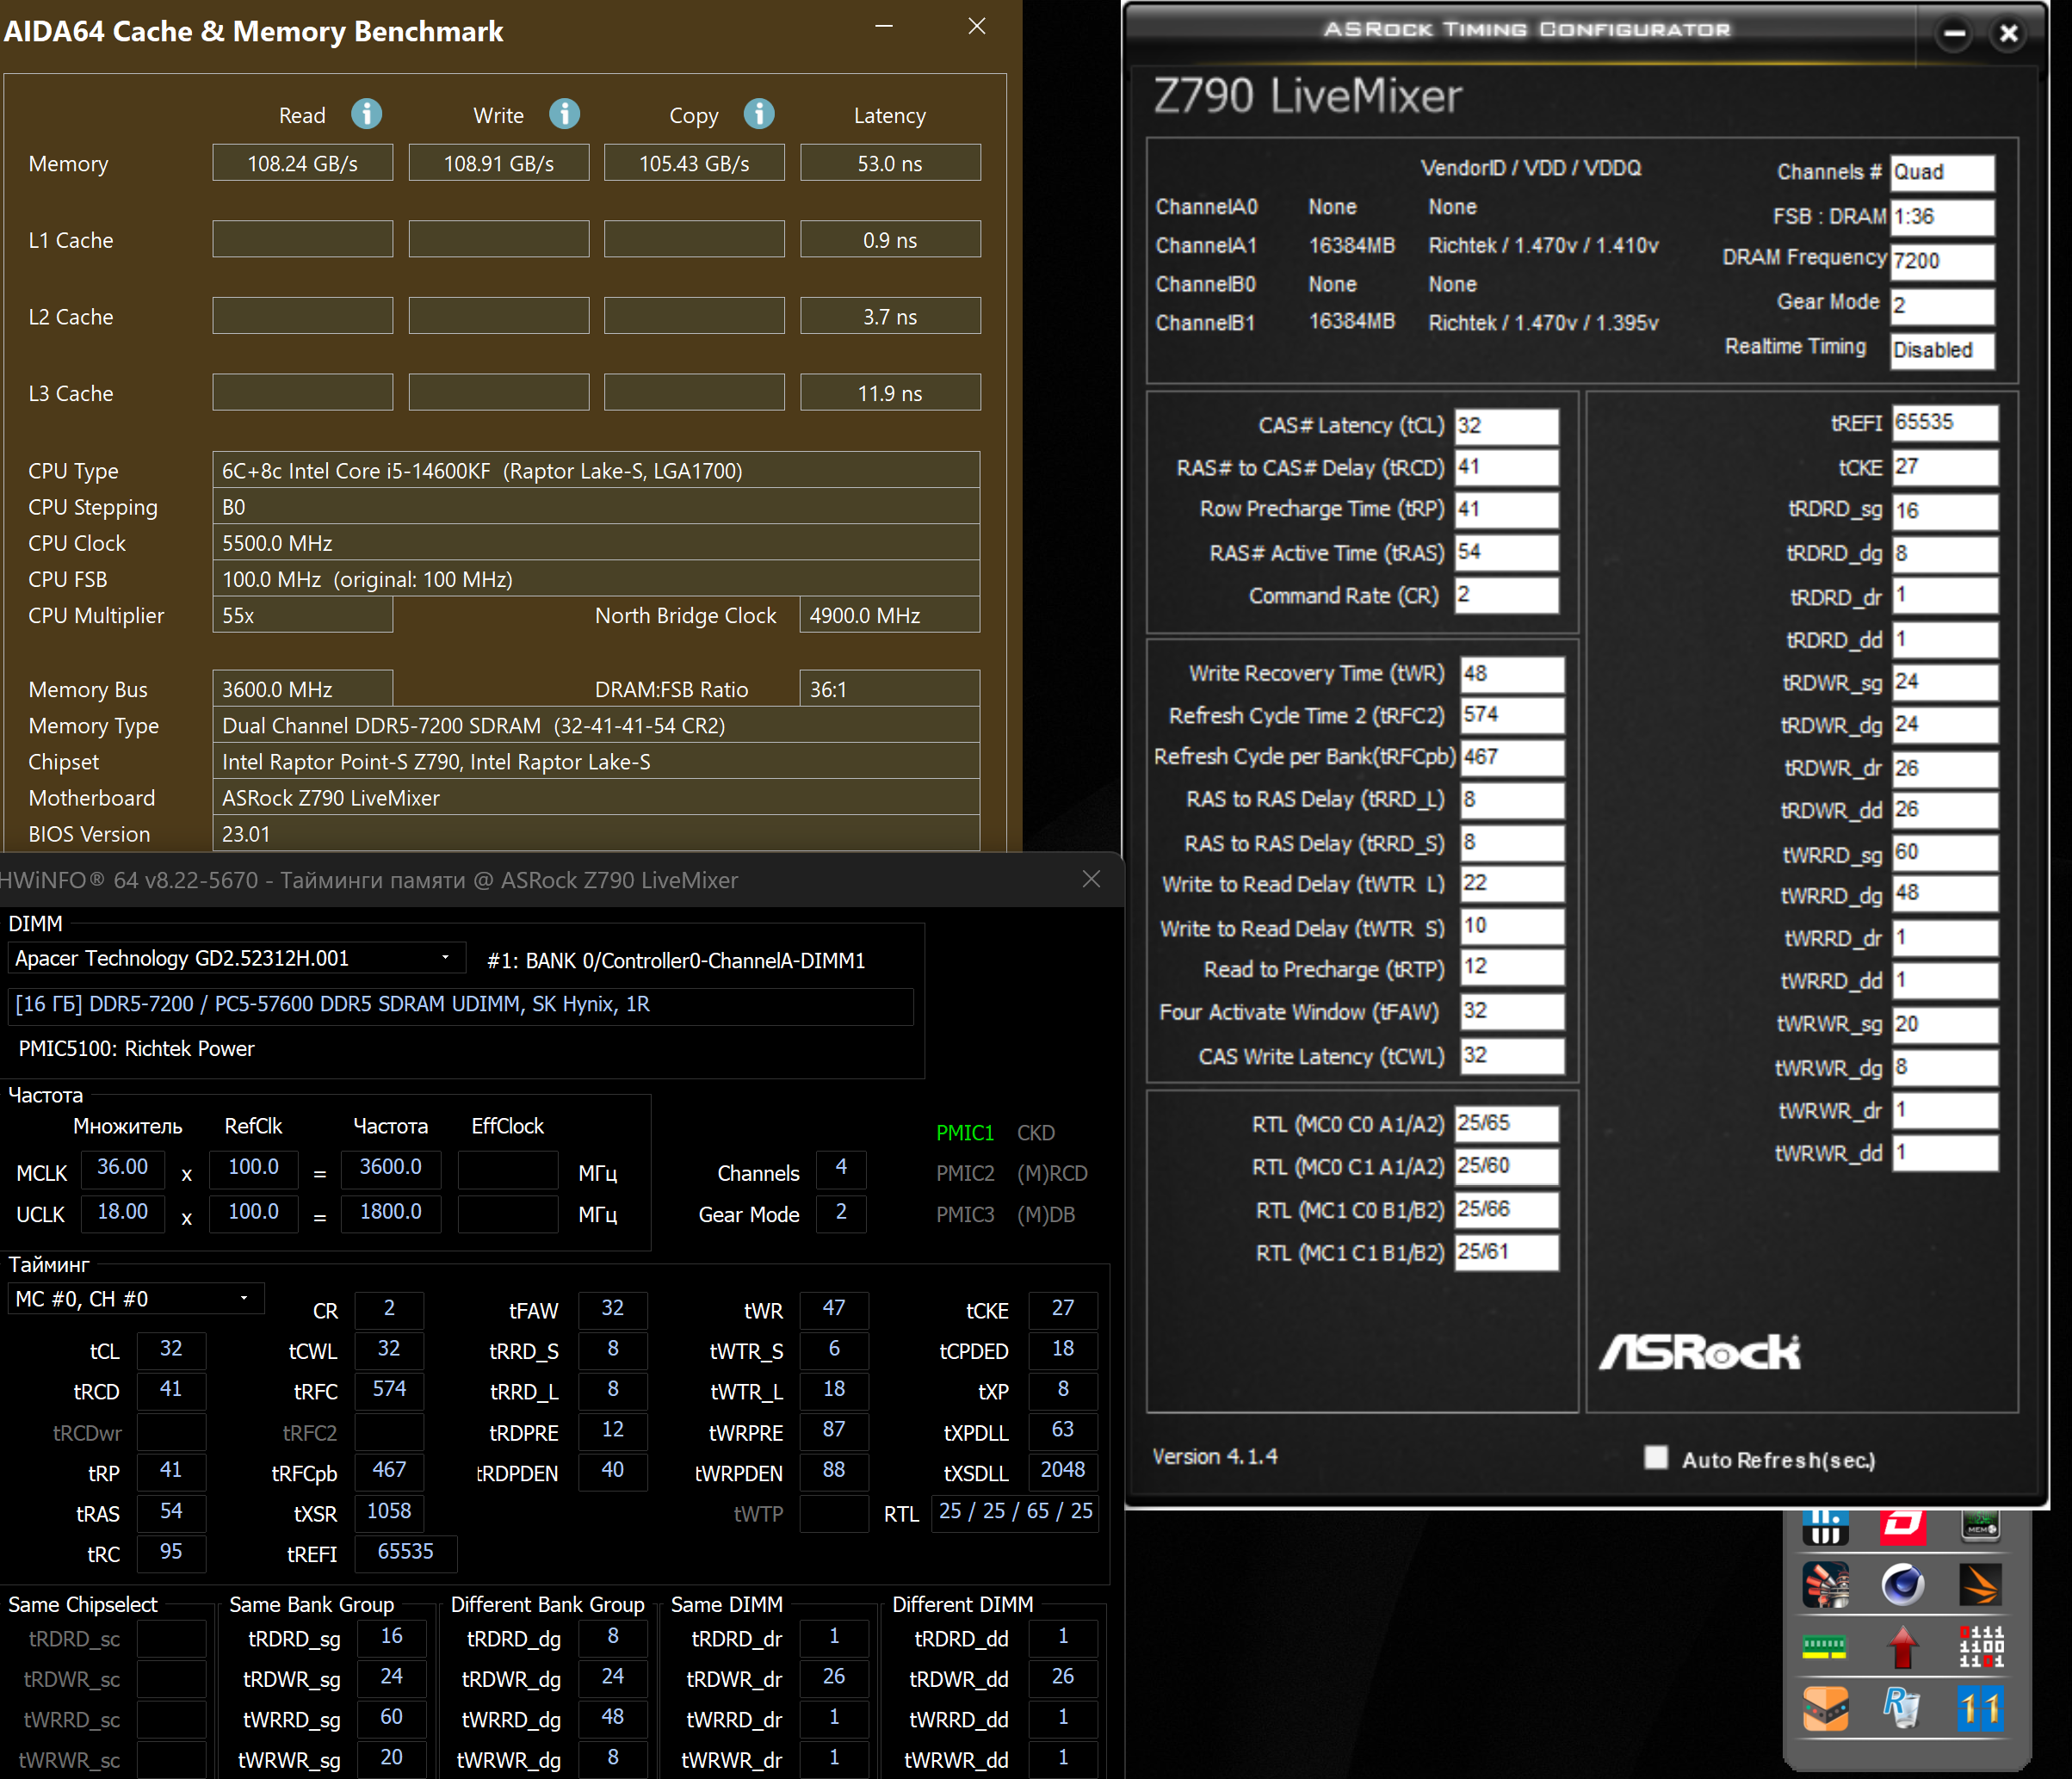Click the Write info icon in AIDA64

click(x=564, y=114)
